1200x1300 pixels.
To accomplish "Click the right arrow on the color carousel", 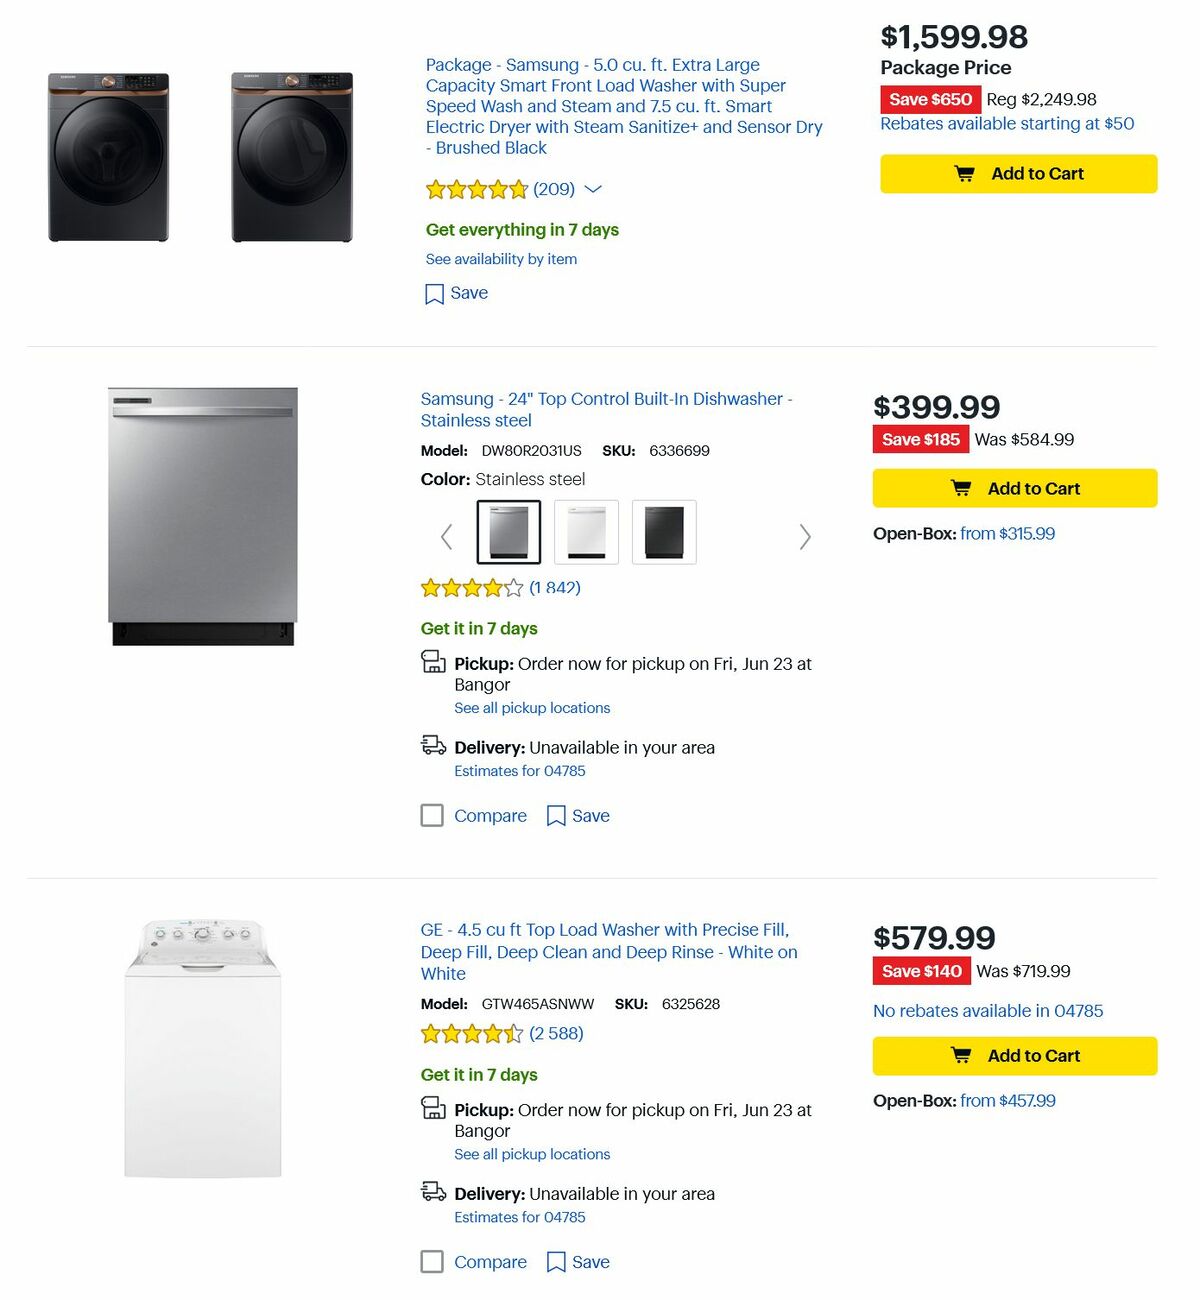I will point(805,537).
